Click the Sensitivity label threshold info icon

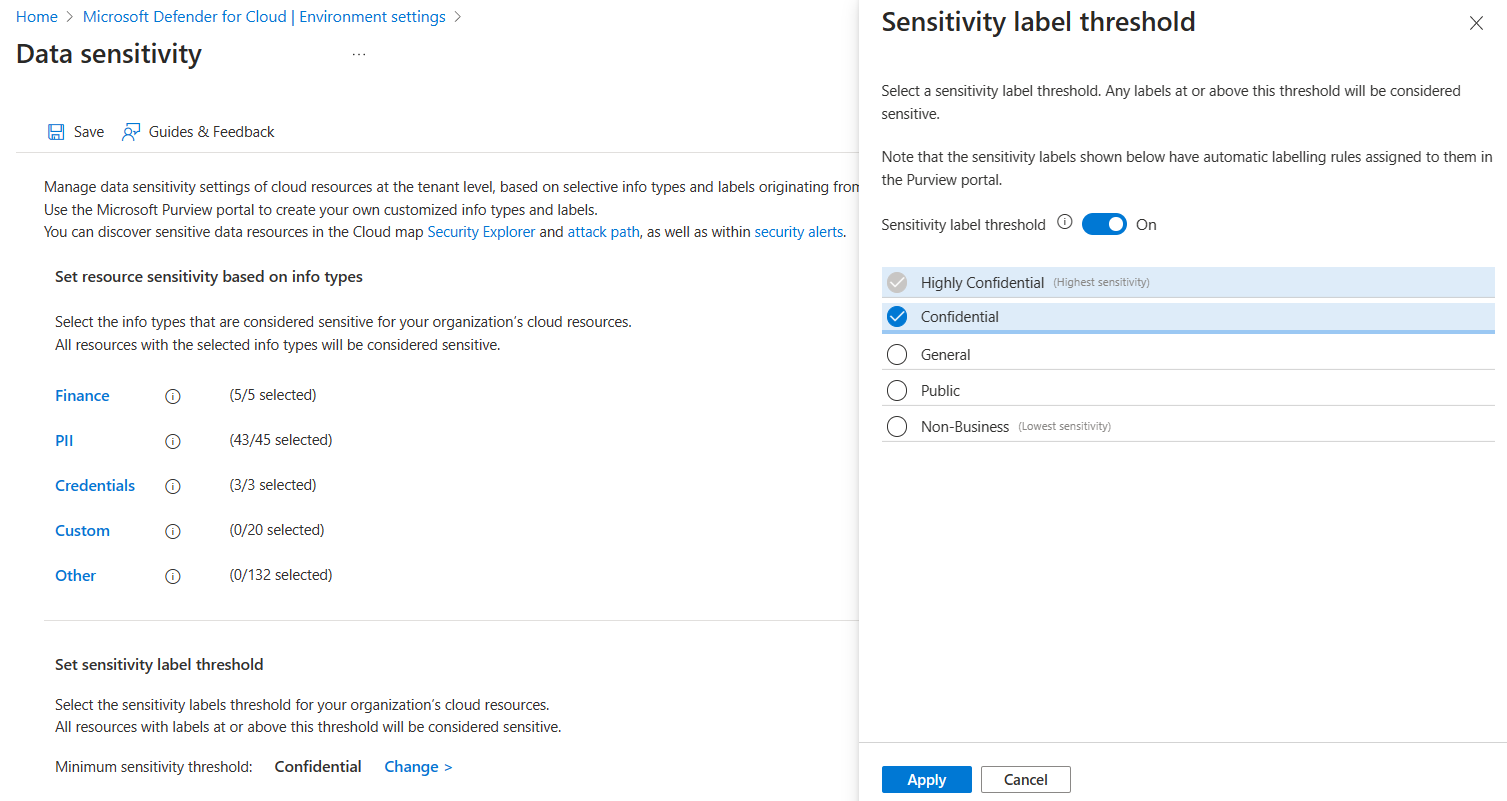[1064, 223]
